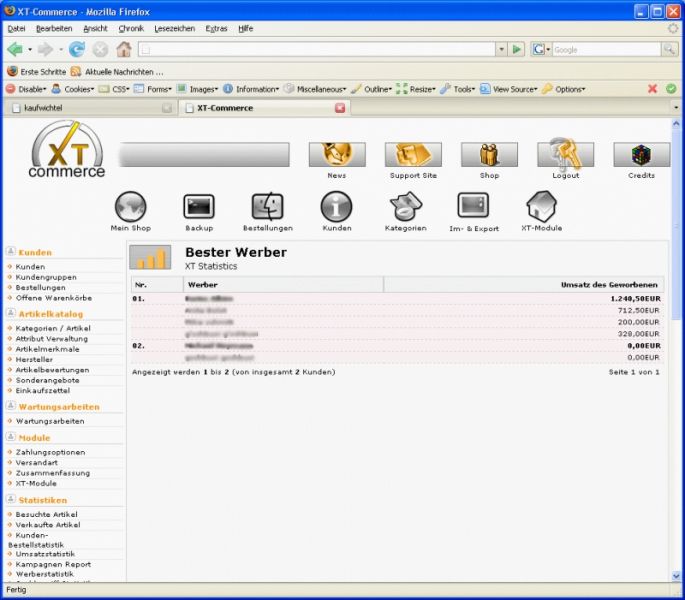
Task: Open the Kunden info icon
Action: point(336,207)
